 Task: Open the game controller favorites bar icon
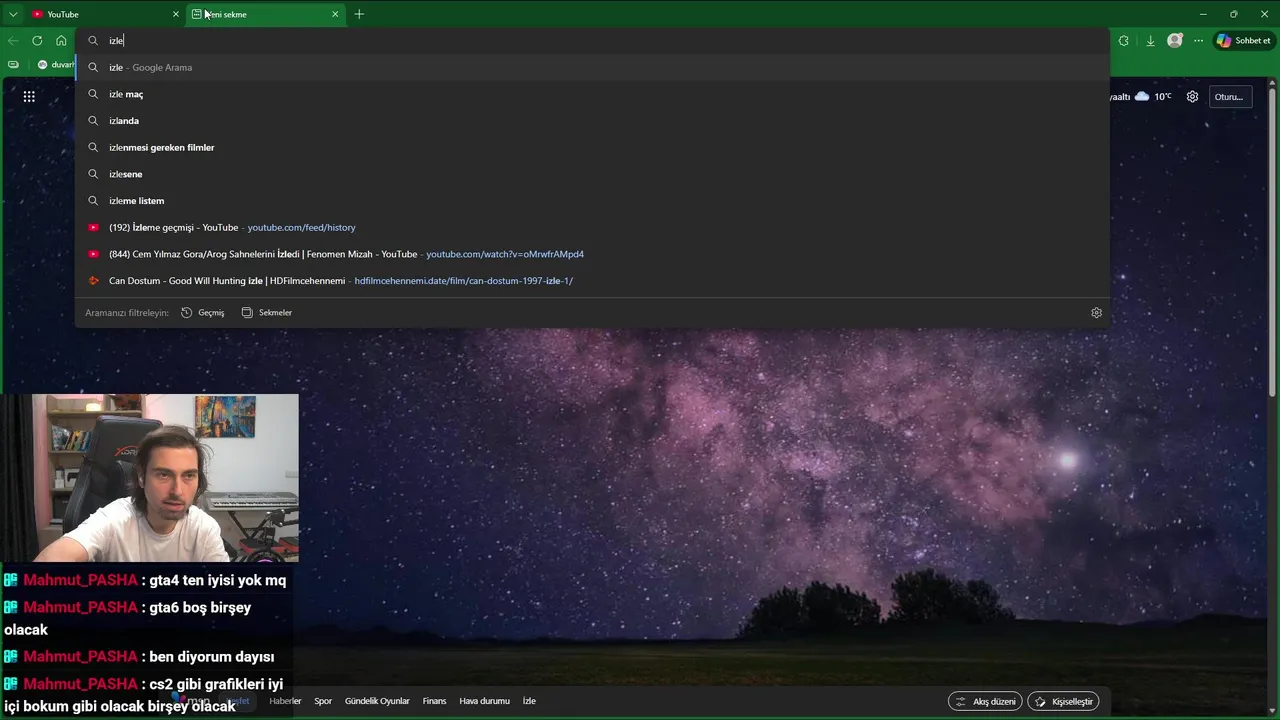tap(13, 64)
